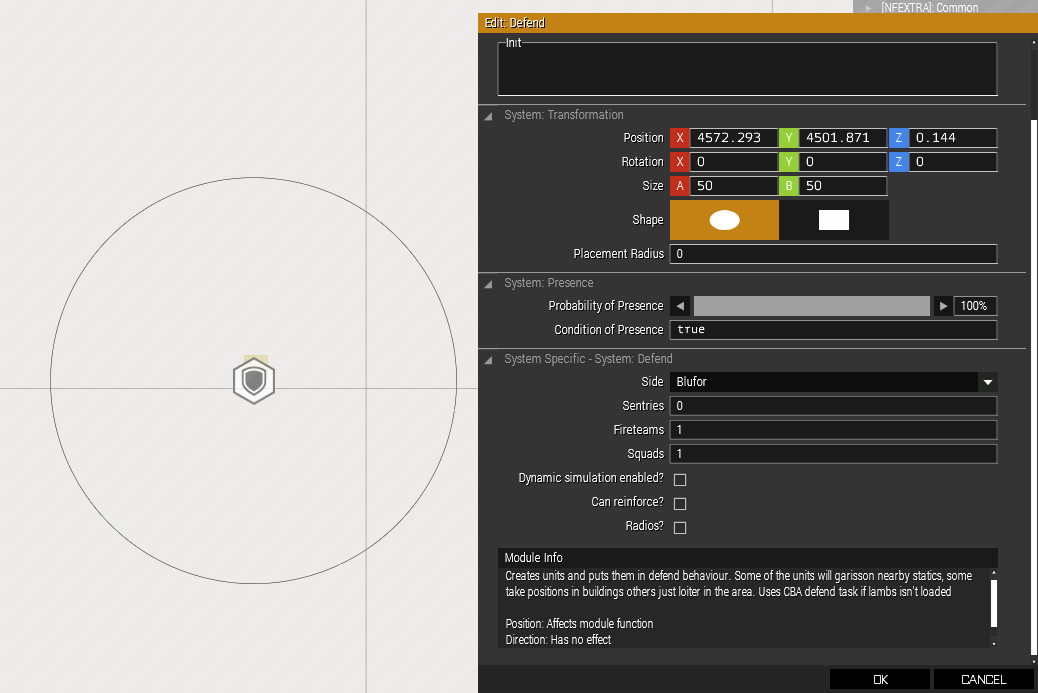Screen dimensions: 1038x693
Task: Check the Radios option
Action: coord(680,528)
